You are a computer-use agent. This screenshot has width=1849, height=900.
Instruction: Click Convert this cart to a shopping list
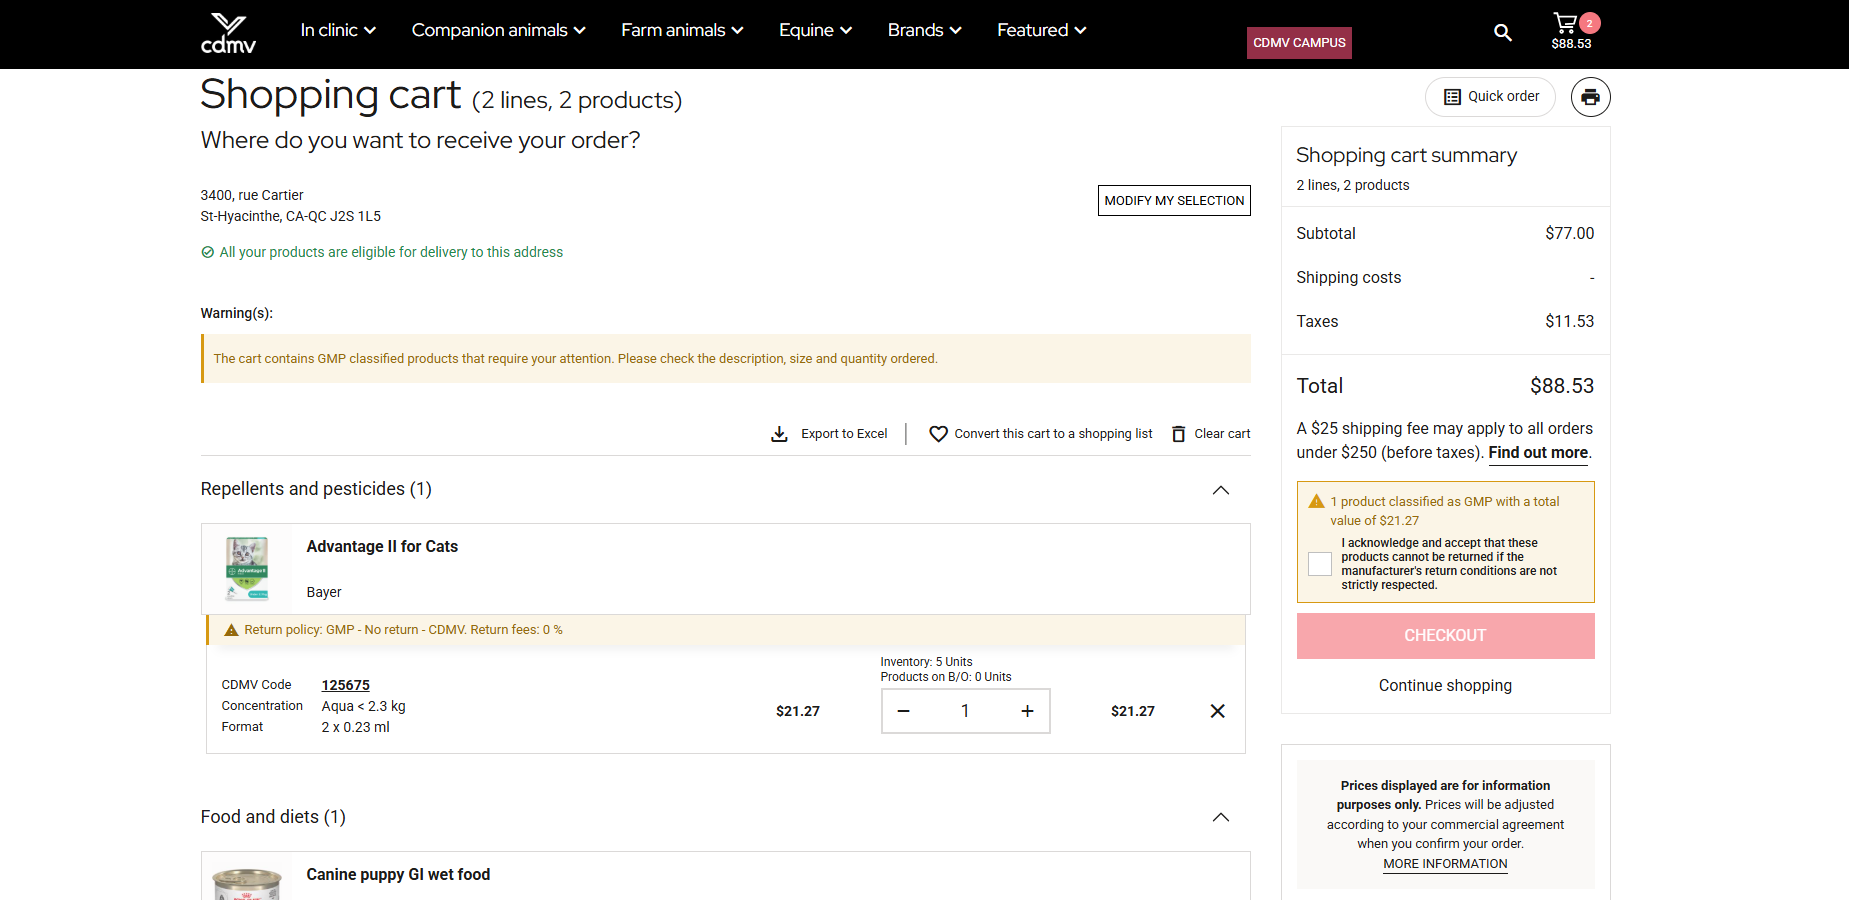pyautogui.click(x=1053, y=434)
